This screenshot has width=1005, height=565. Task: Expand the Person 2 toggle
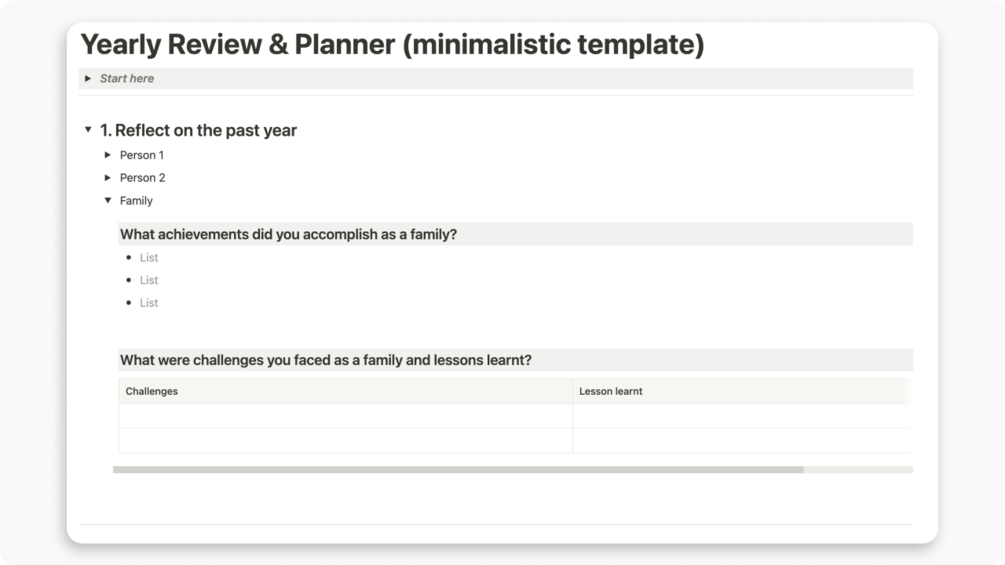coord(108,178)
